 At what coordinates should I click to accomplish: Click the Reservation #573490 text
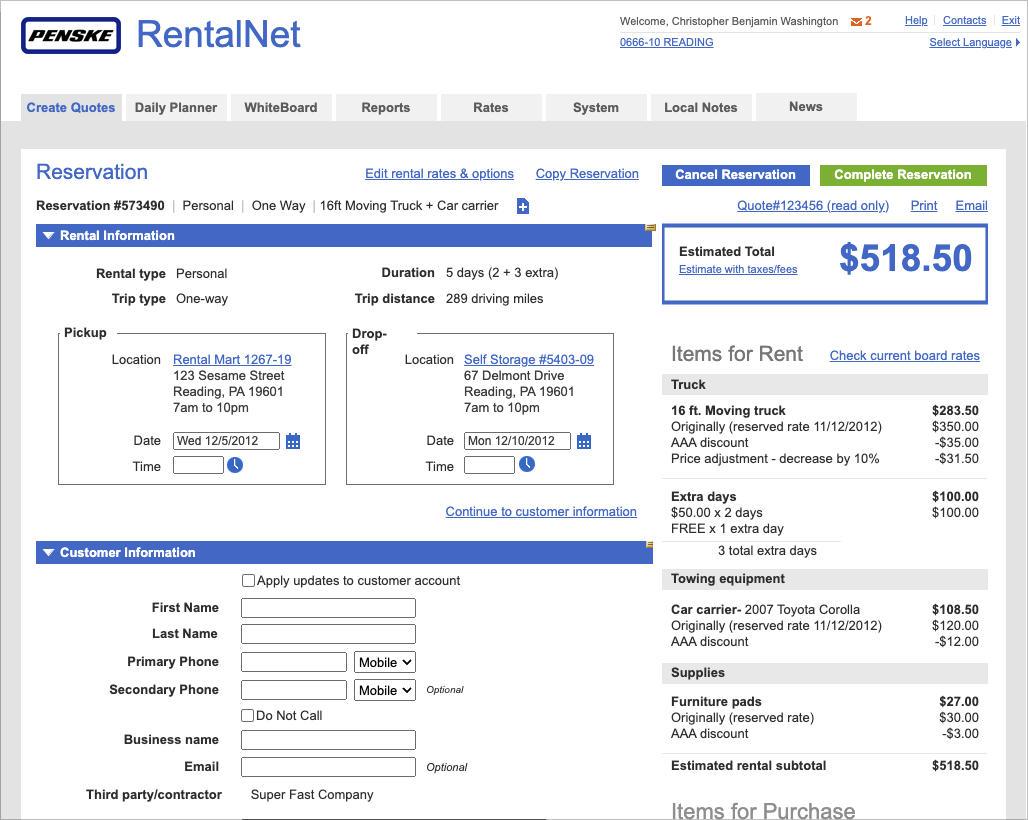pyautogui.click(x=100, y=206)
